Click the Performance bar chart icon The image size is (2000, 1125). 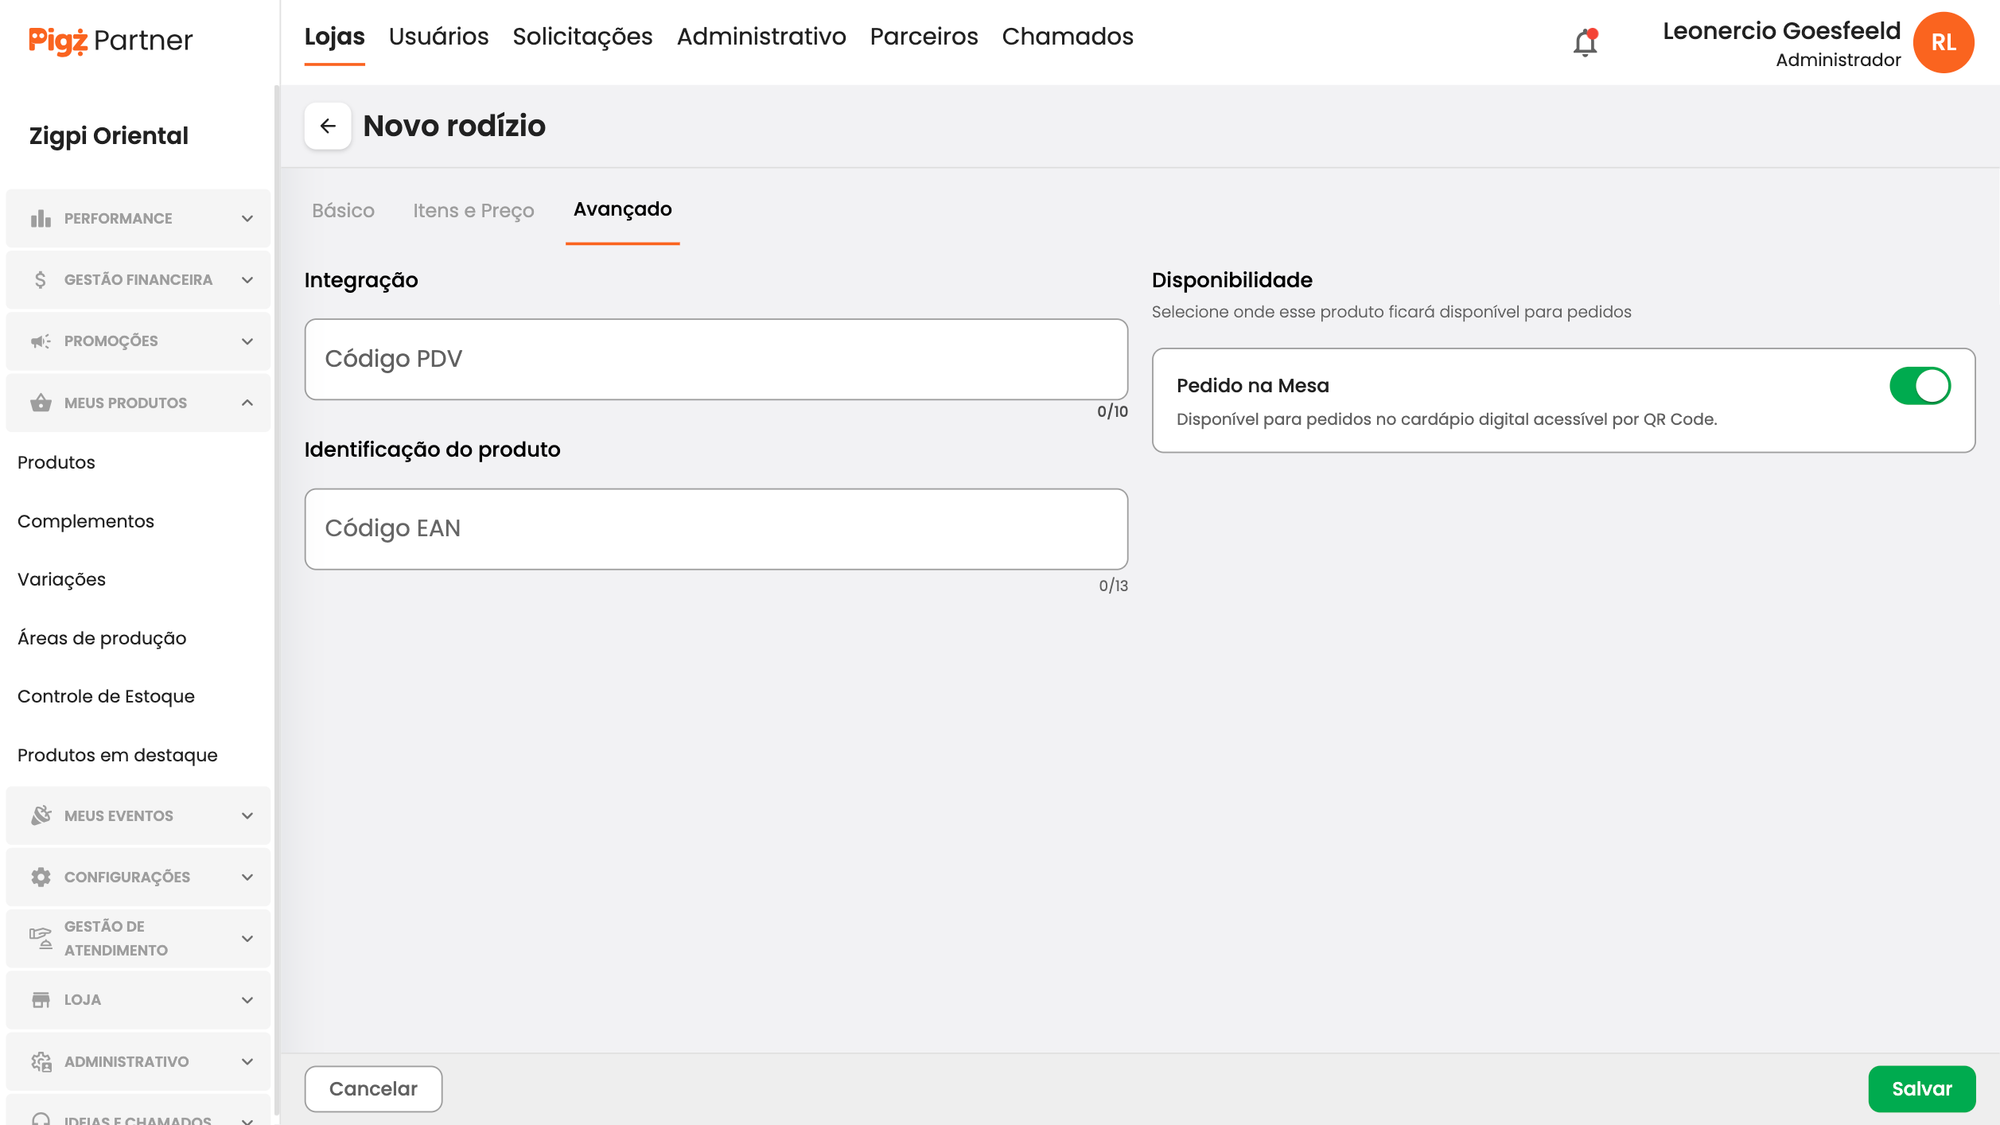coord(41,218)
